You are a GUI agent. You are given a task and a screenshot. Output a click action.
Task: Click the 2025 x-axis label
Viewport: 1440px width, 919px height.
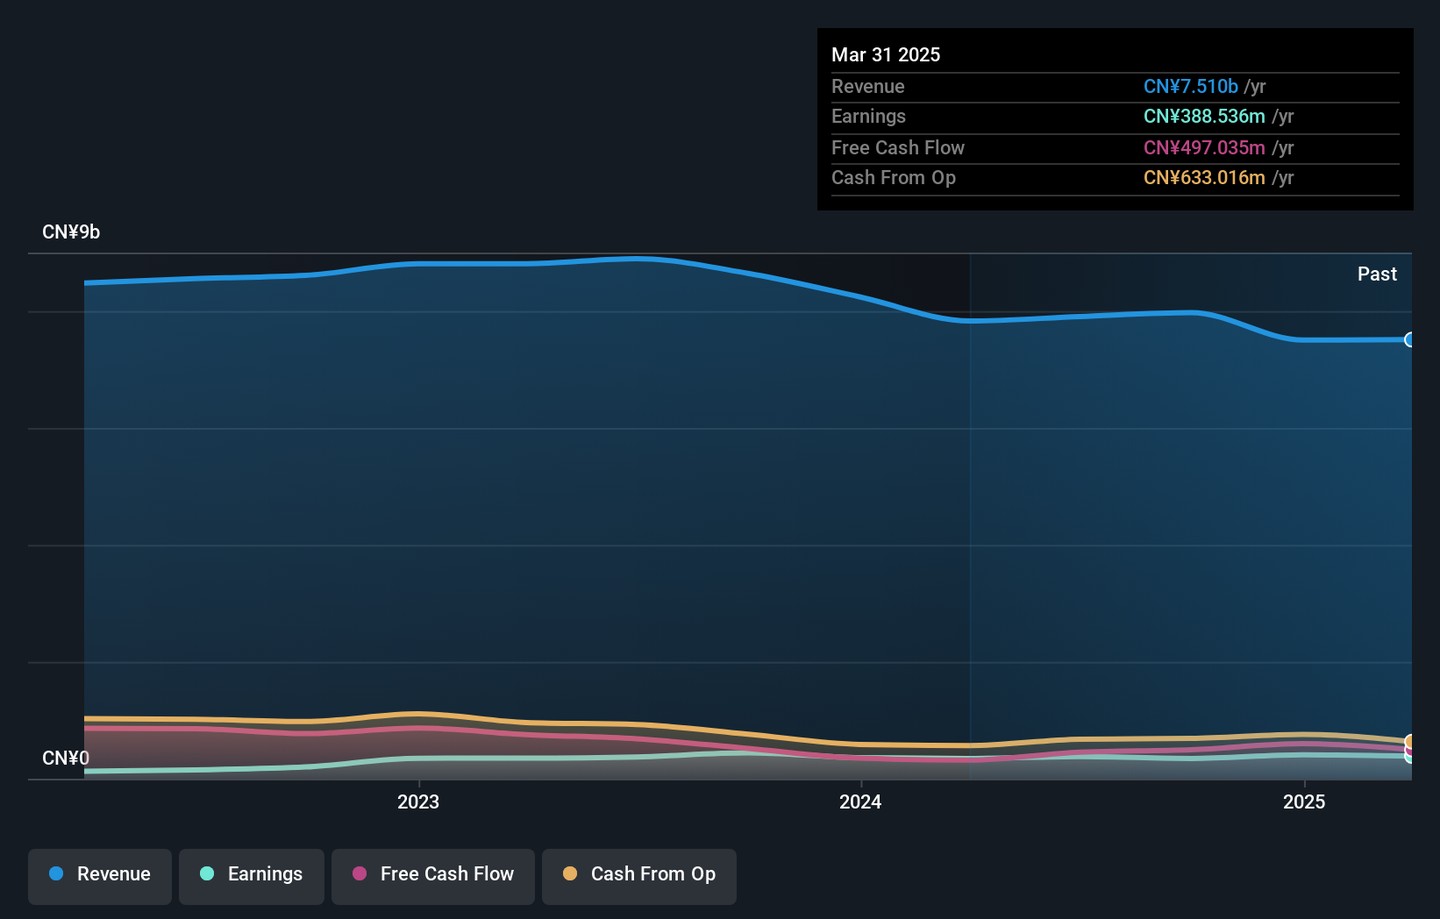[x=1304, y=802]
